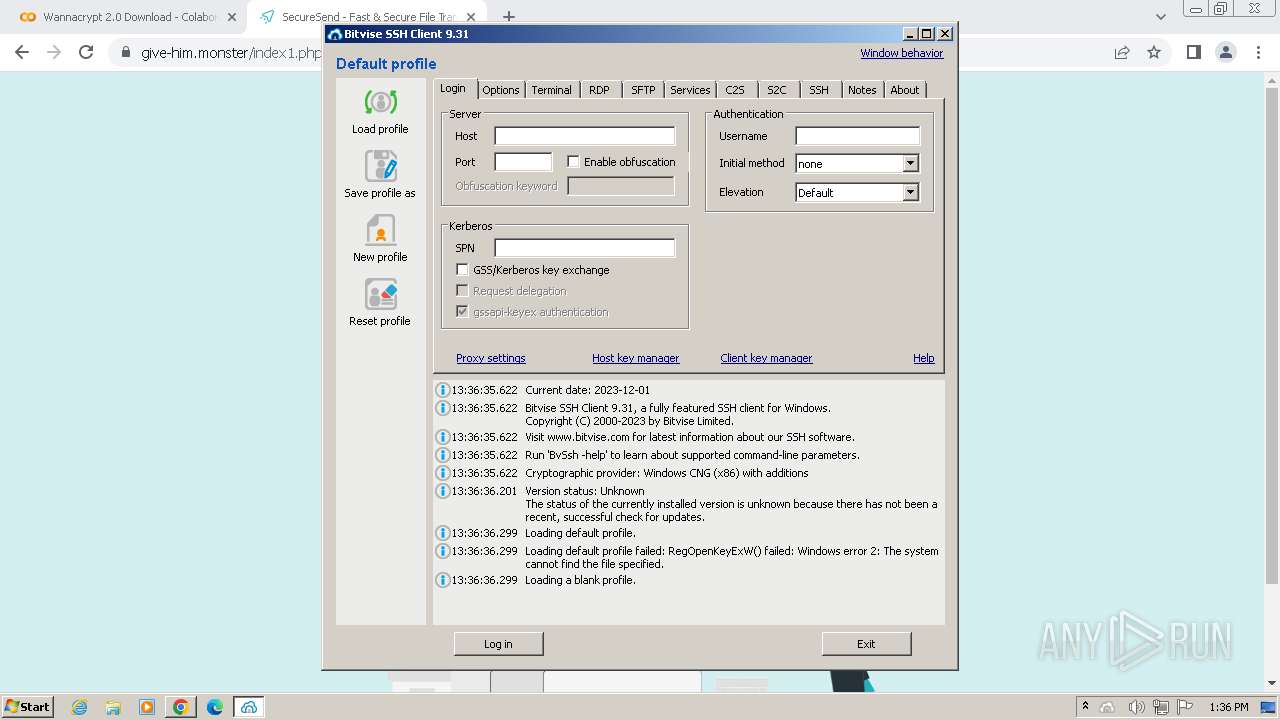The height and width of the screenshot is (720, 1280).
Task: Open the SFTP tab
Action: click(643, 90)
